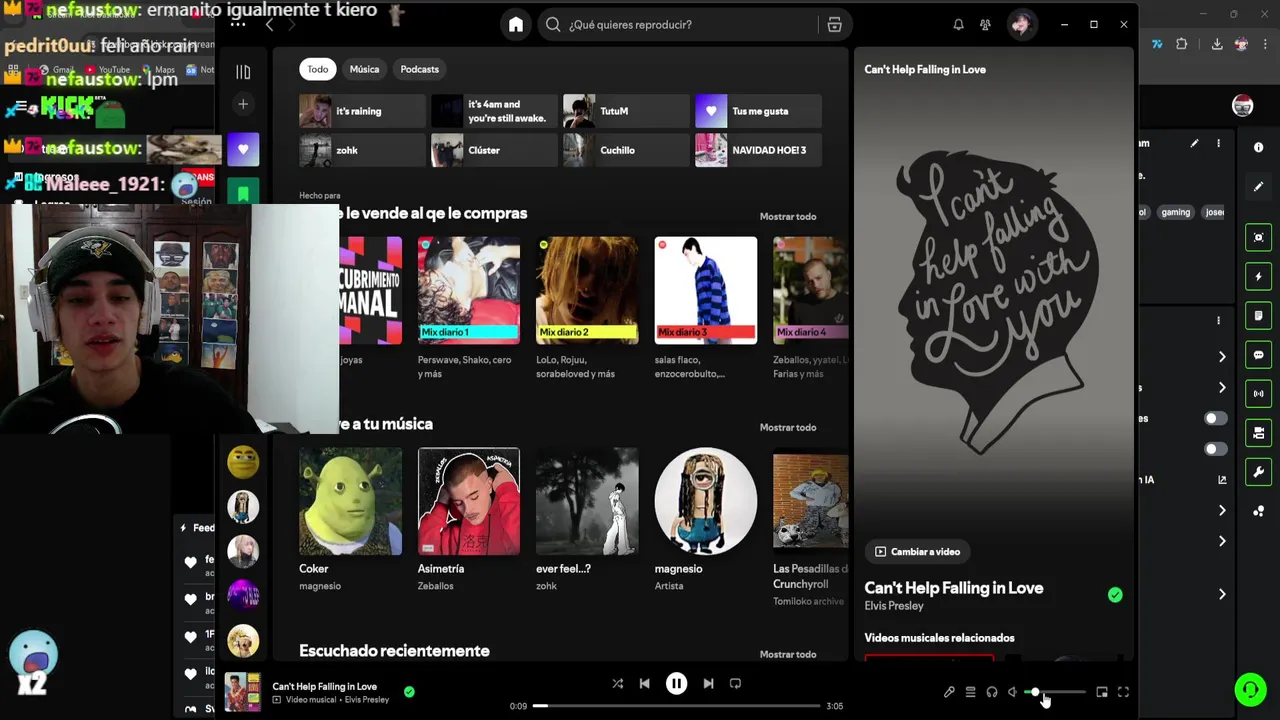Click the now-playing album thumbnail in the bottom bar

[243, 691]
